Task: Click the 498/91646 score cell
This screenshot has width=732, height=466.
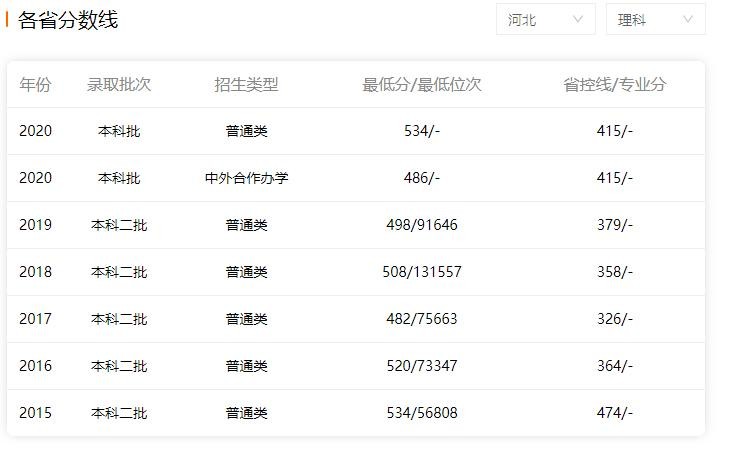Action: (x=421, y=225)
